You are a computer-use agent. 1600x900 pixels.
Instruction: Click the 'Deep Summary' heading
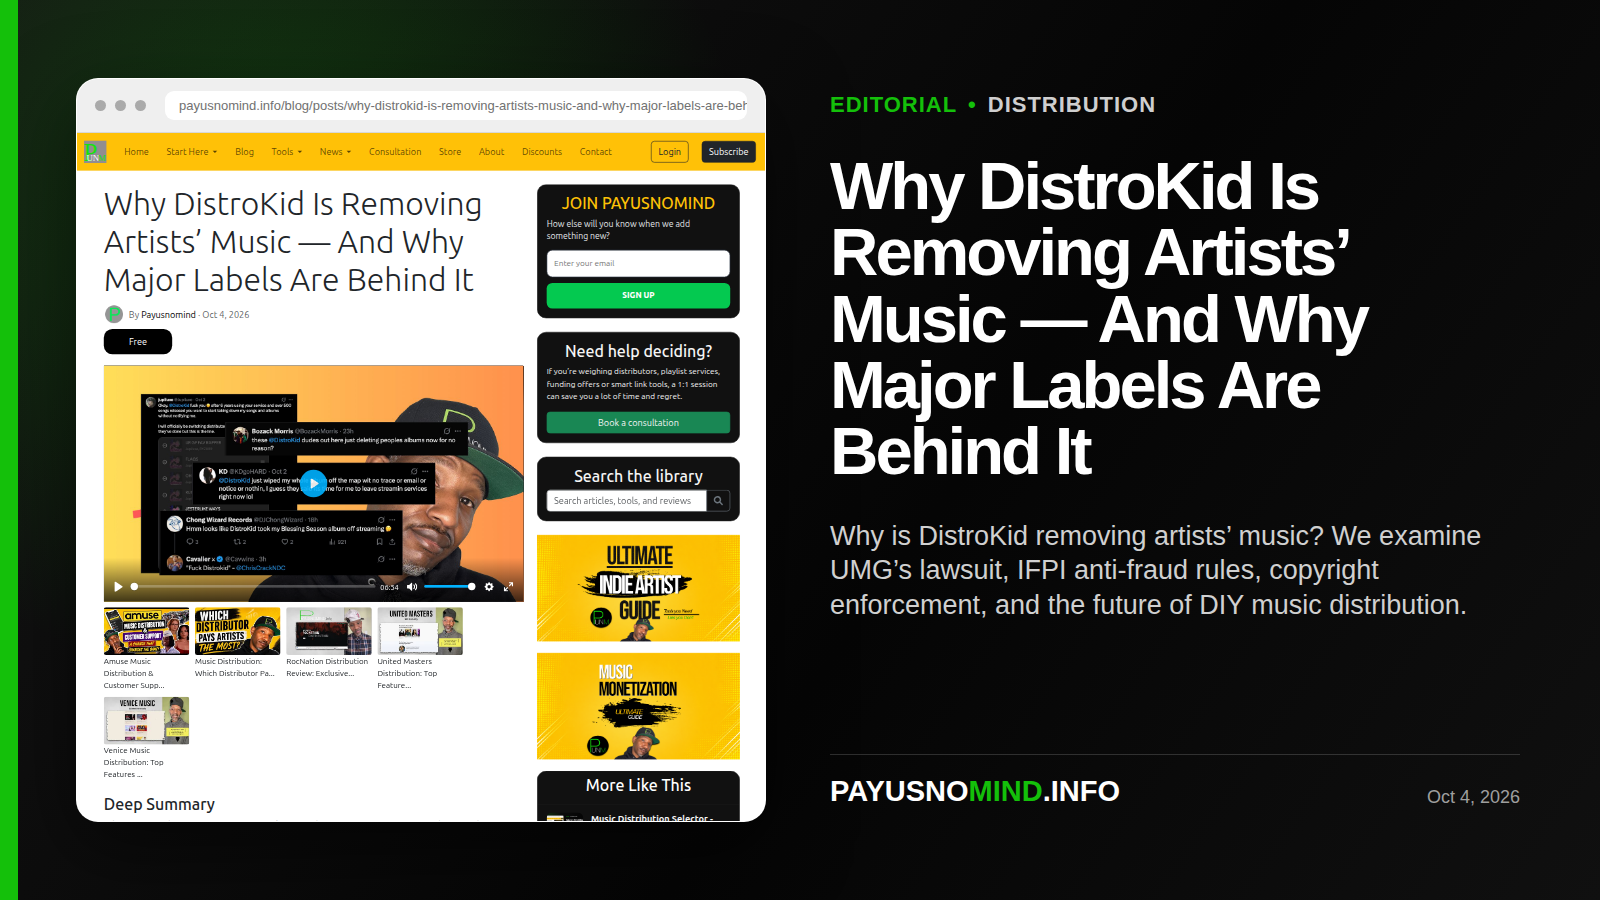[159, 805]
